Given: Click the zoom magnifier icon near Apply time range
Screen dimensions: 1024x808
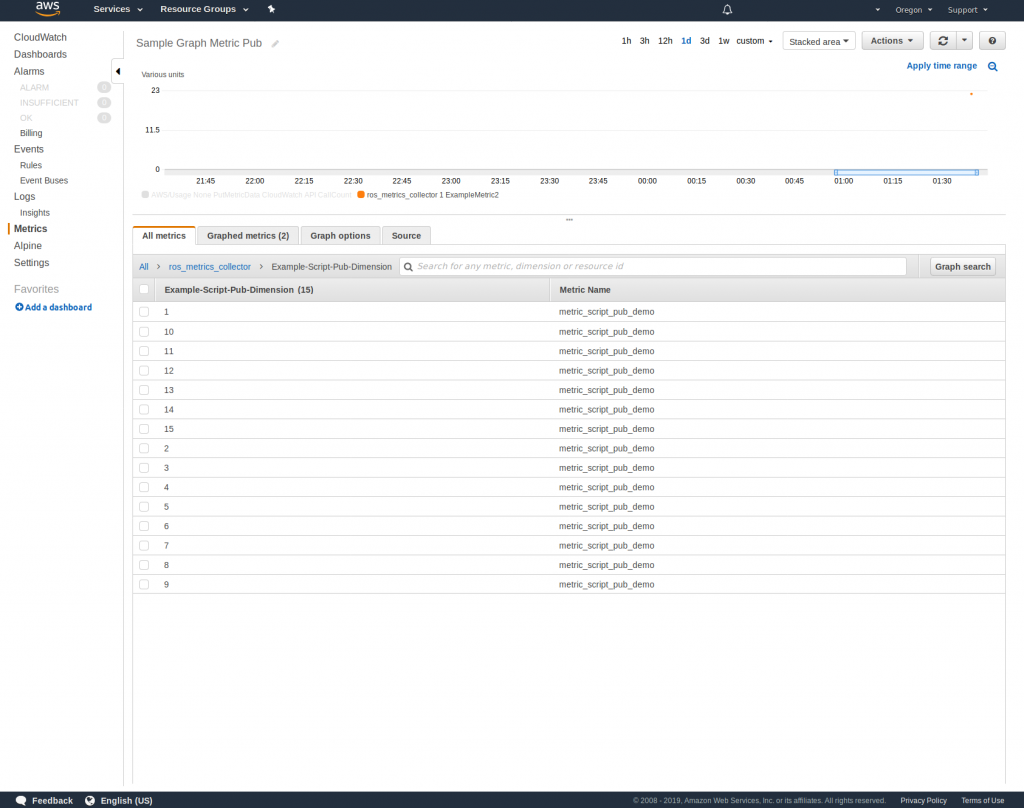Looking at the screenshot, I should (991, 65).
